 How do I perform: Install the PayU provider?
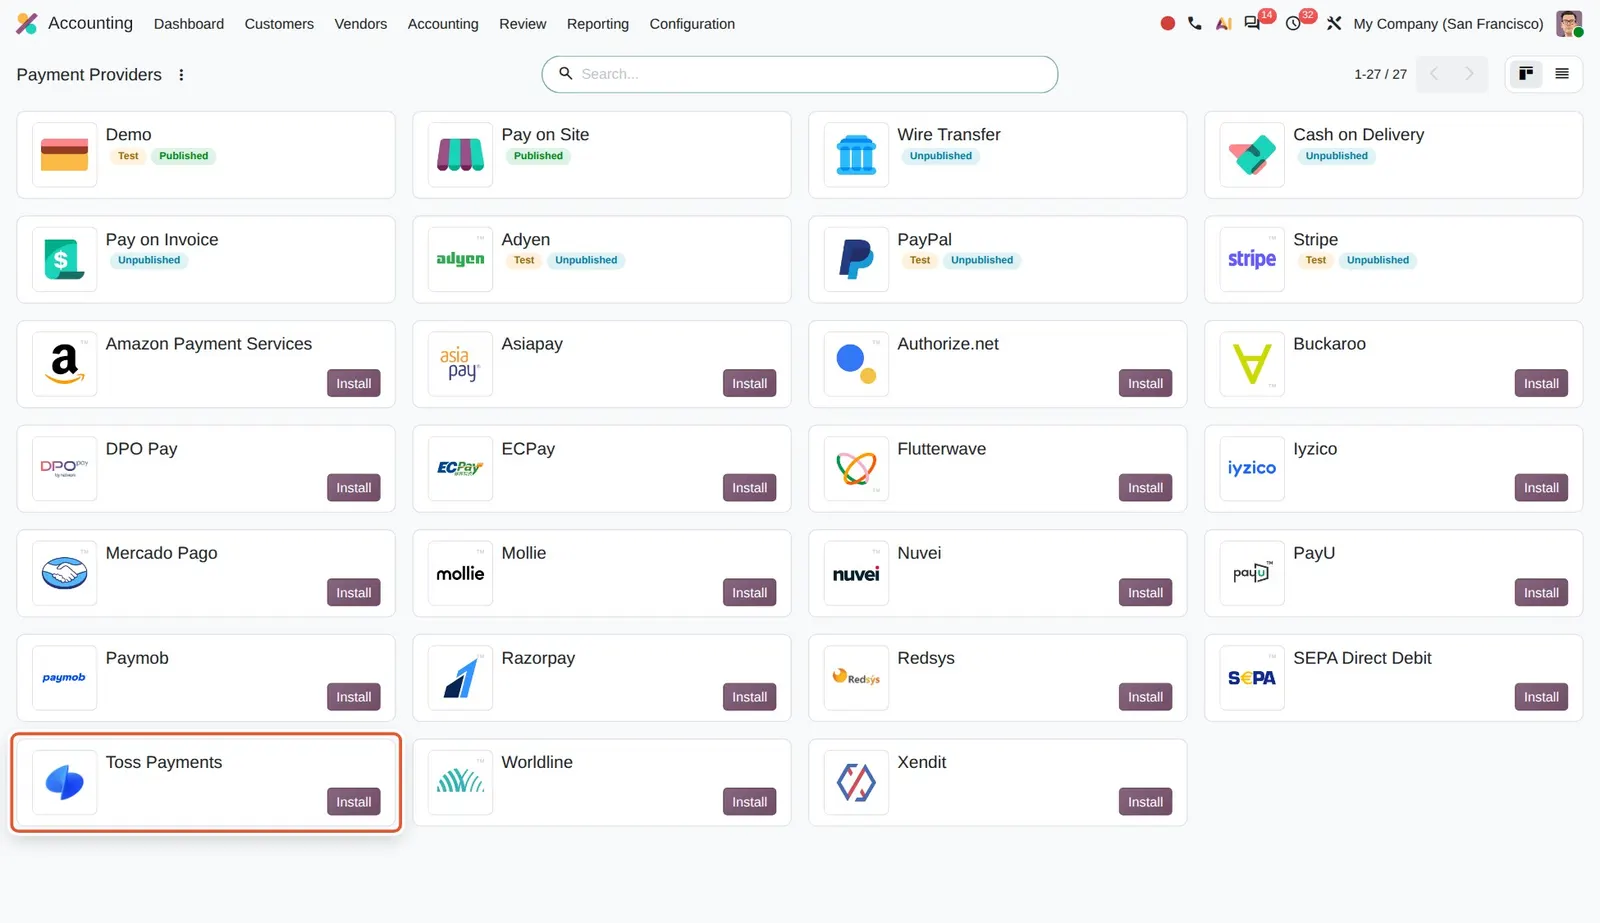[x=1541, y=593]
